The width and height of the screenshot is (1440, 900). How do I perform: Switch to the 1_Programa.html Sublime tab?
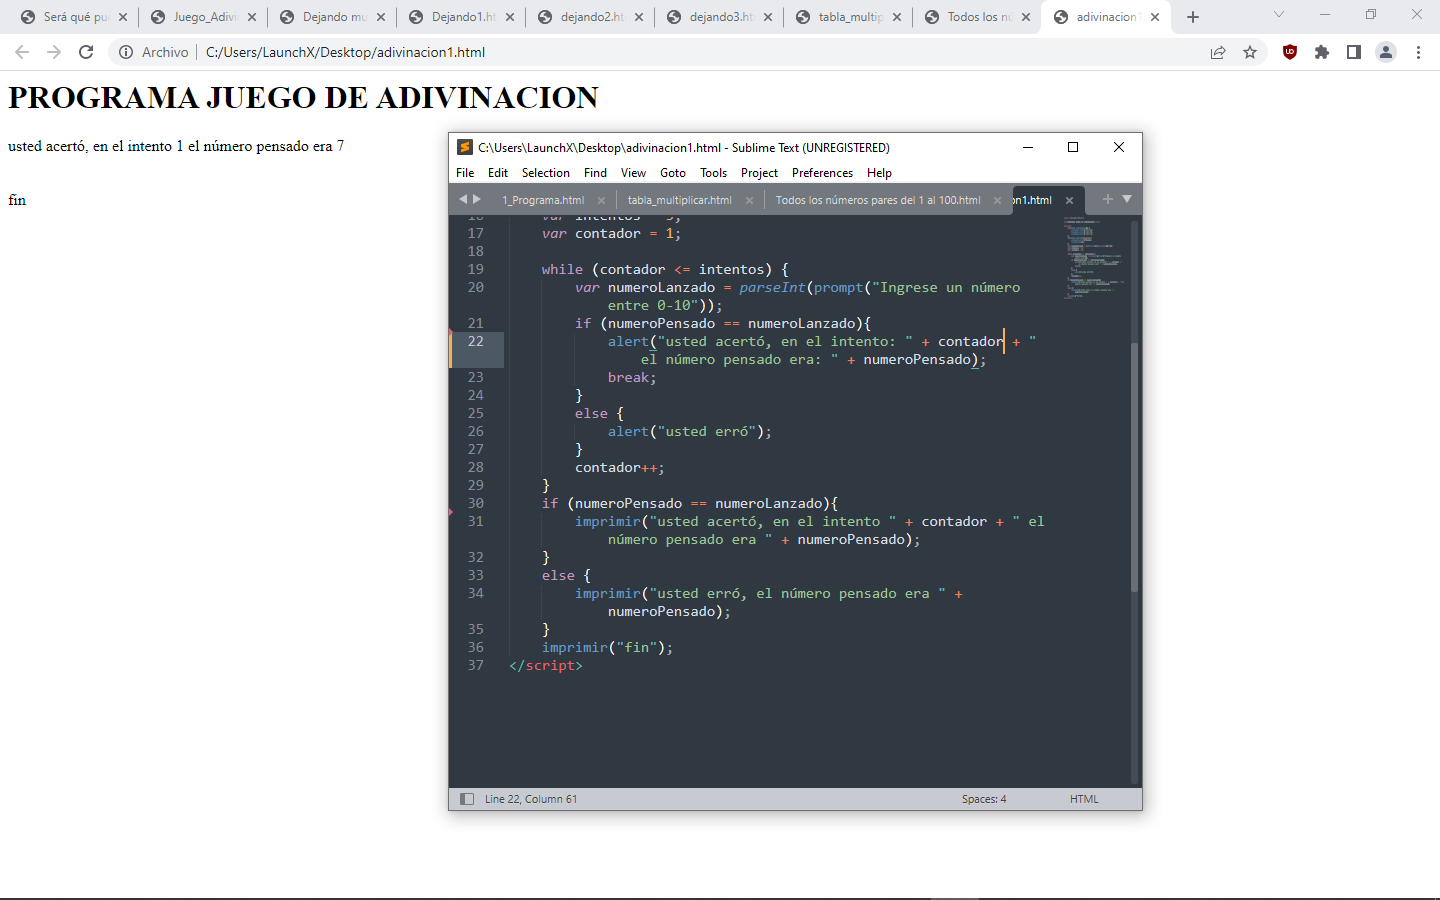543,200
